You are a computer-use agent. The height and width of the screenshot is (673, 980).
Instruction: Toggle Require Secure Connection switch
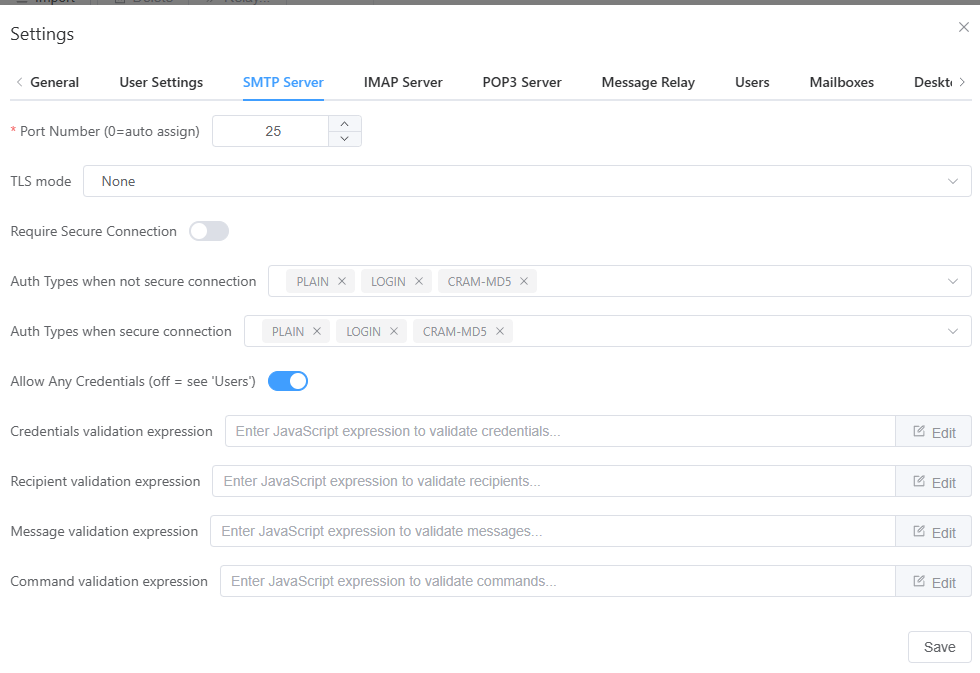click(209, 231)
